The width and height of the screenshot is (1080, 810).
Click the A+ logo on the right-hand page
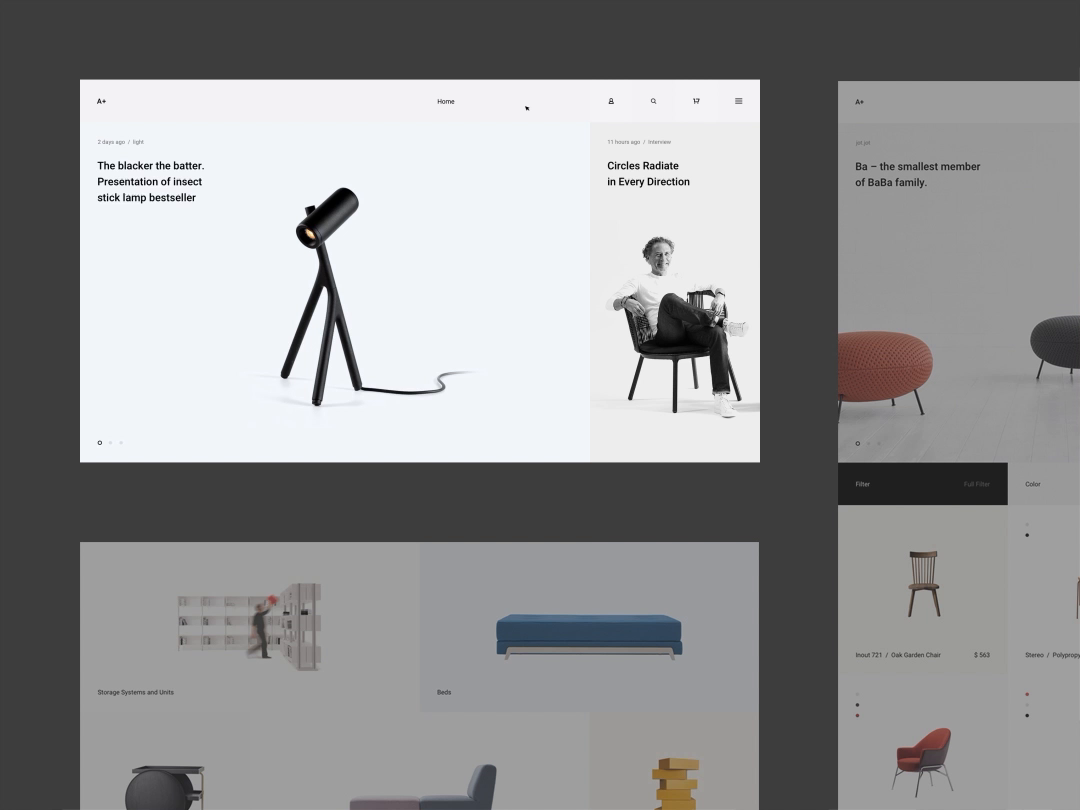point(859,101)
